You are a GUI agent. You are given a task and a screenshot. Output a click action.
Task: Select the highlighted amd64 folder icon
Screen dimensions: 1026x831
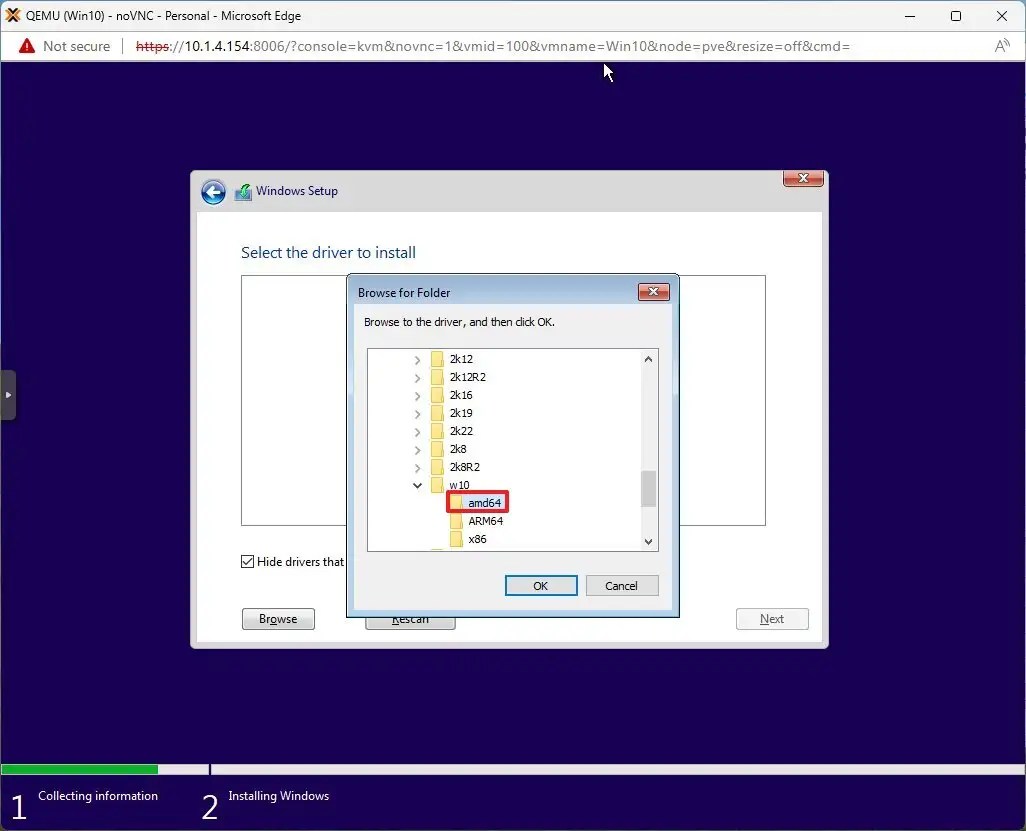[459, 502]
